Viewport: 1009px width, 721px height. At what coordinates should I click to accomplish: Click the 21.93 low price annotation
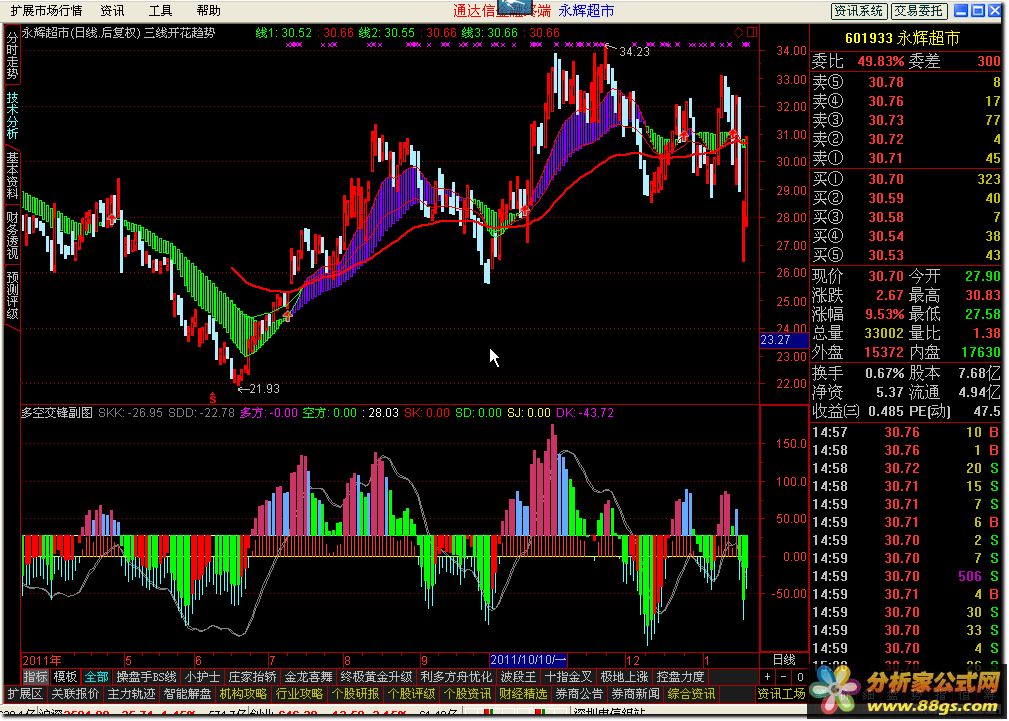tap(264, 389)
